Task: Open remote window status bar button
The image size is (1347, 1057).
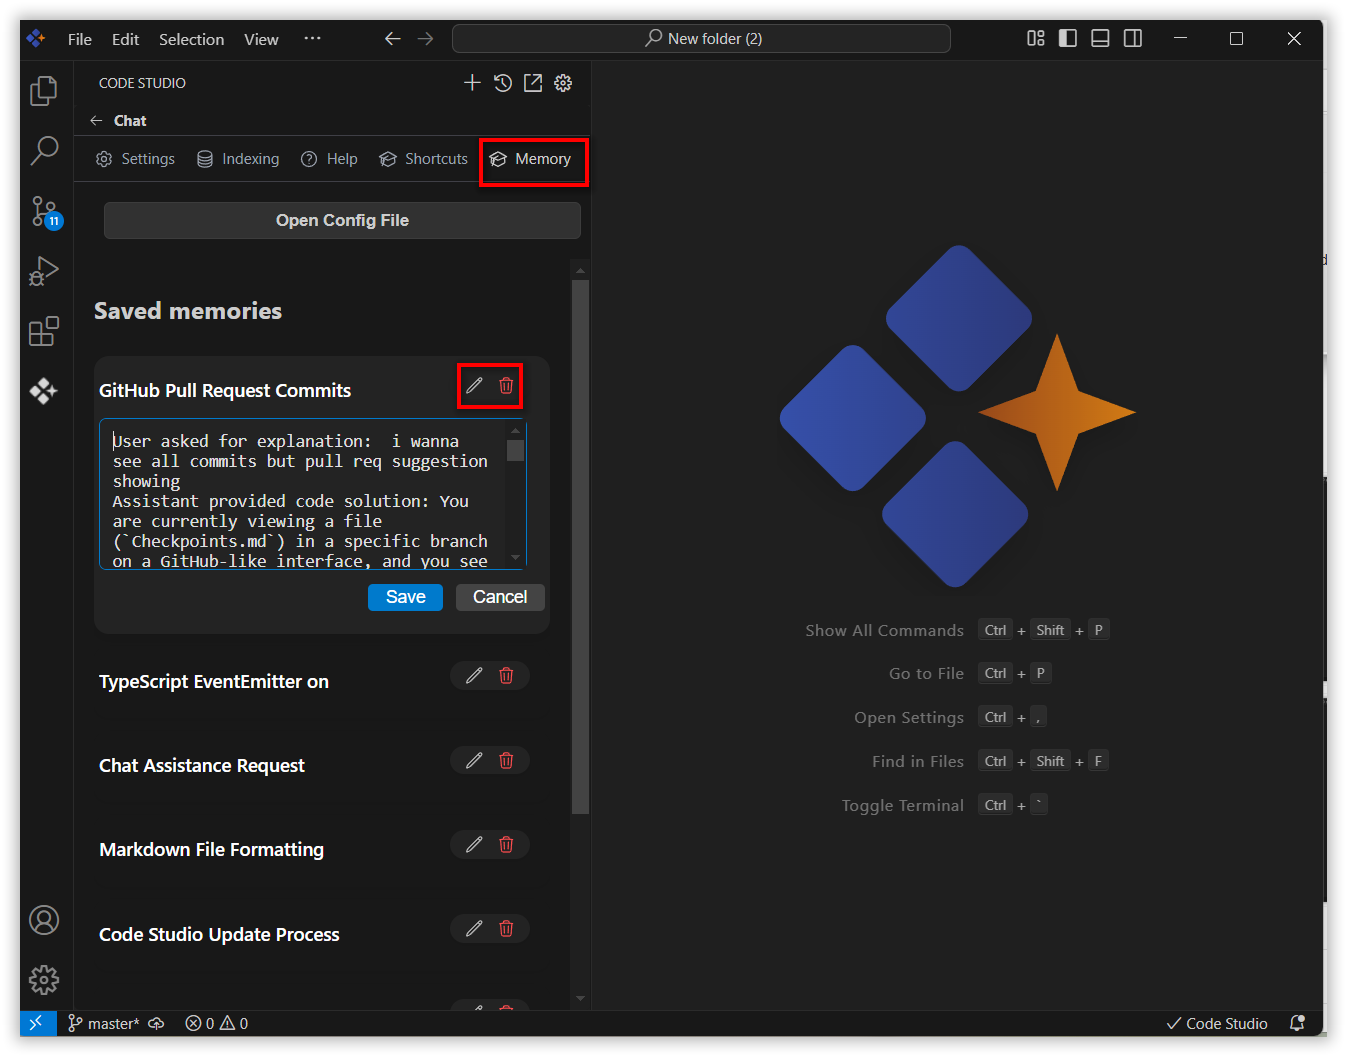Action: (x=38, y=1023)
